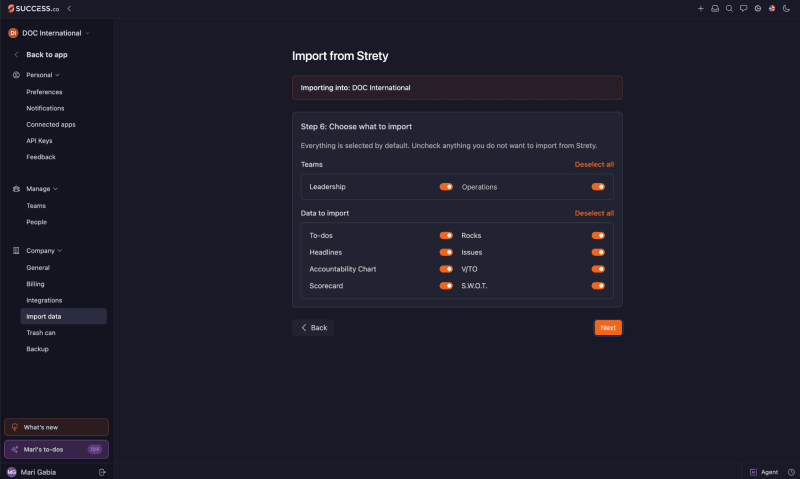Click the 0/4 to-dos badge

pyautogui.click(x=94, y=449)
